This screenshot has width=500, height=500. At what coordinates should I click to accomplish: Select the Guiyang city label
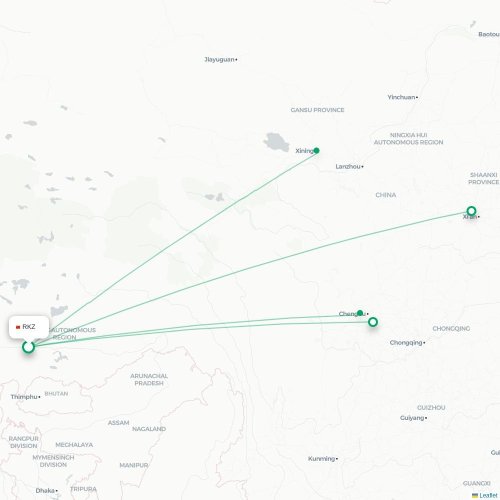click(412, 418)
